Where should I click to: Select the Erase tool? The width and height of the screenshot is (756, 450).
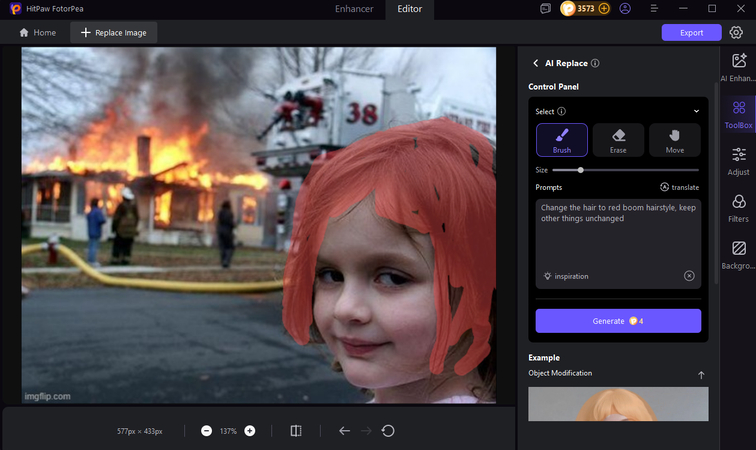[x=617, y=140]
